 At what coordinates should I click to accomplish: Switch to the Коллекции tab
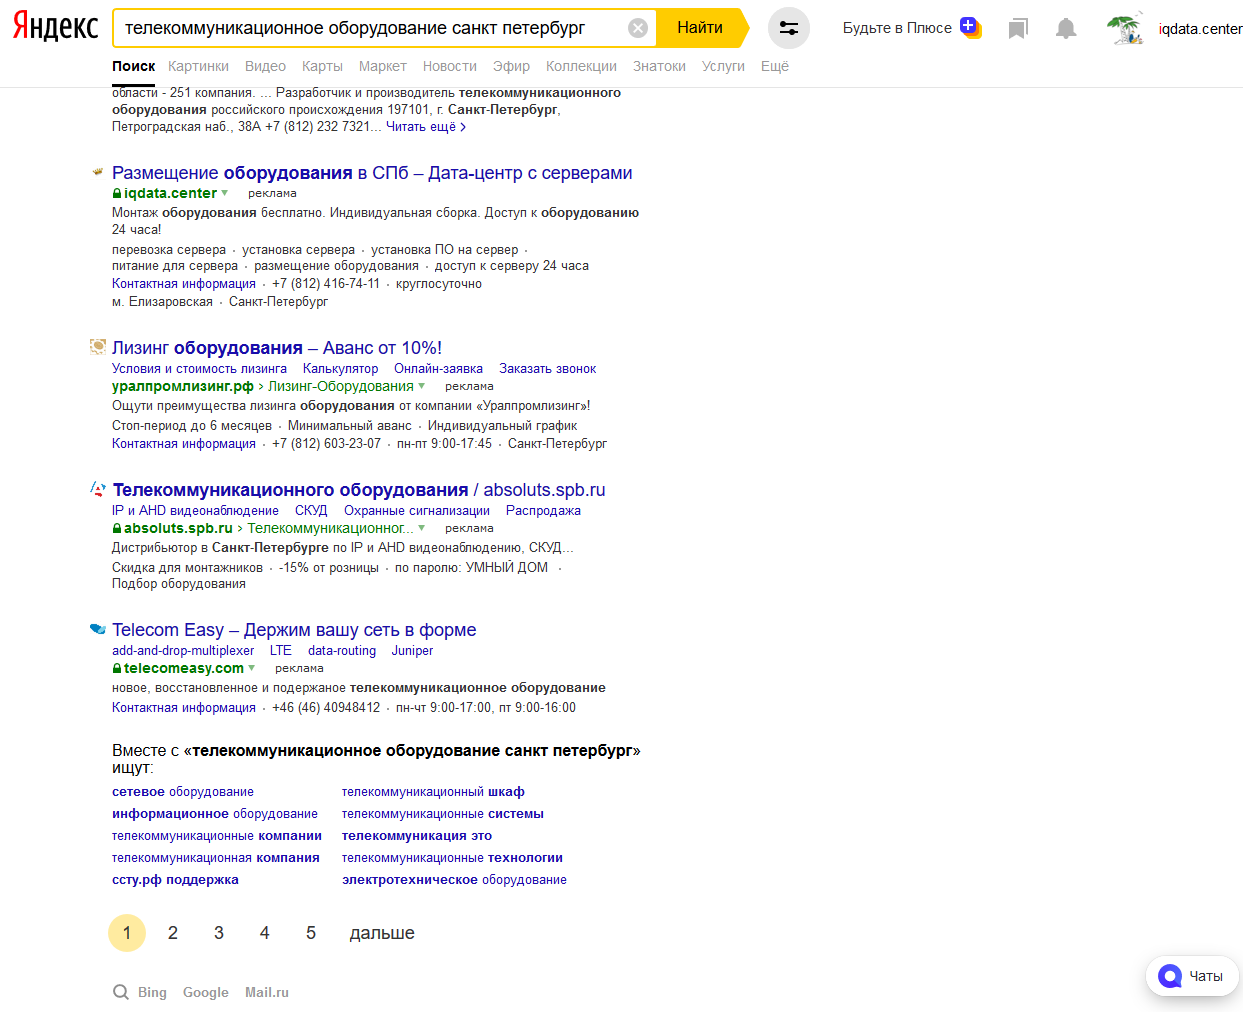[581, 66]
